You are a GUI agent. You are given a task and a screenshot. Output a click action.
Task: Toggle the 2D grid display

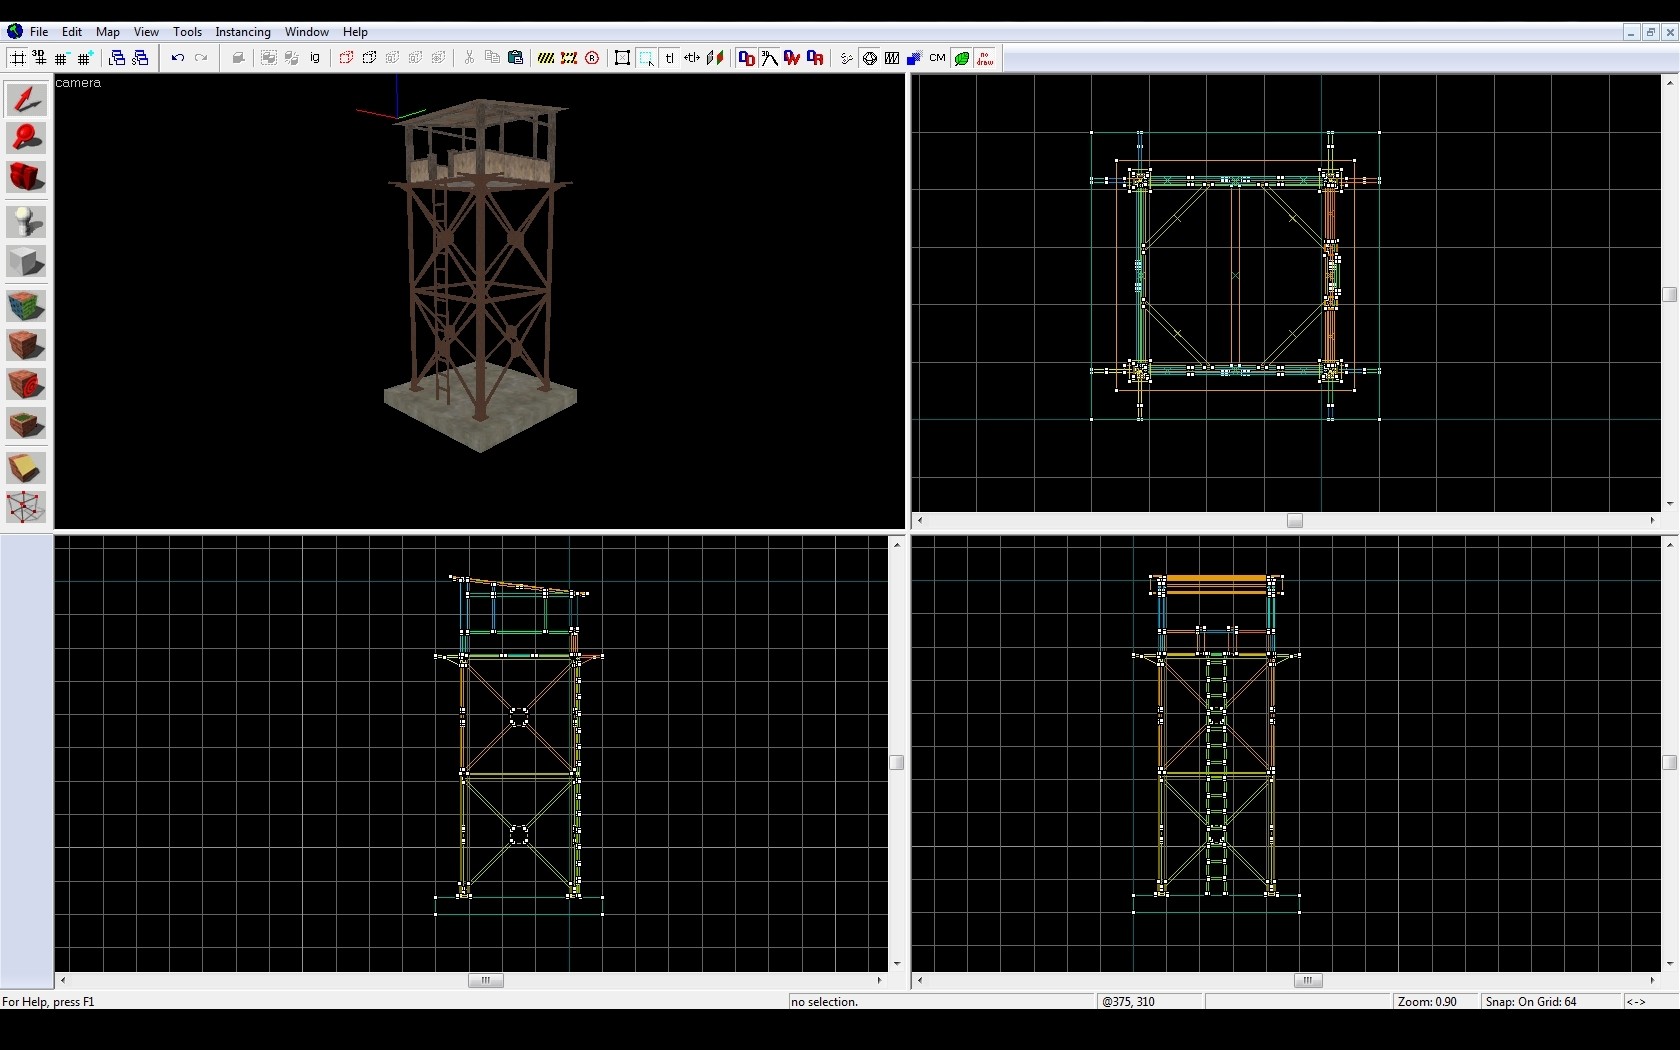(17, 58)
